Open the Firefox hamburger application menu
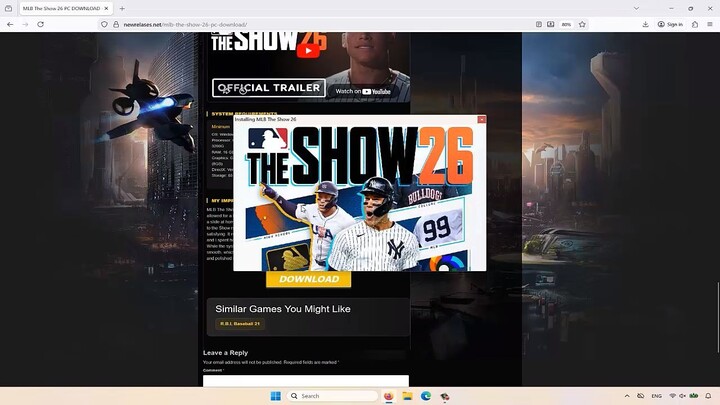Screen dimensions: 720x405 pyautogui.click(x=710, y=24)
